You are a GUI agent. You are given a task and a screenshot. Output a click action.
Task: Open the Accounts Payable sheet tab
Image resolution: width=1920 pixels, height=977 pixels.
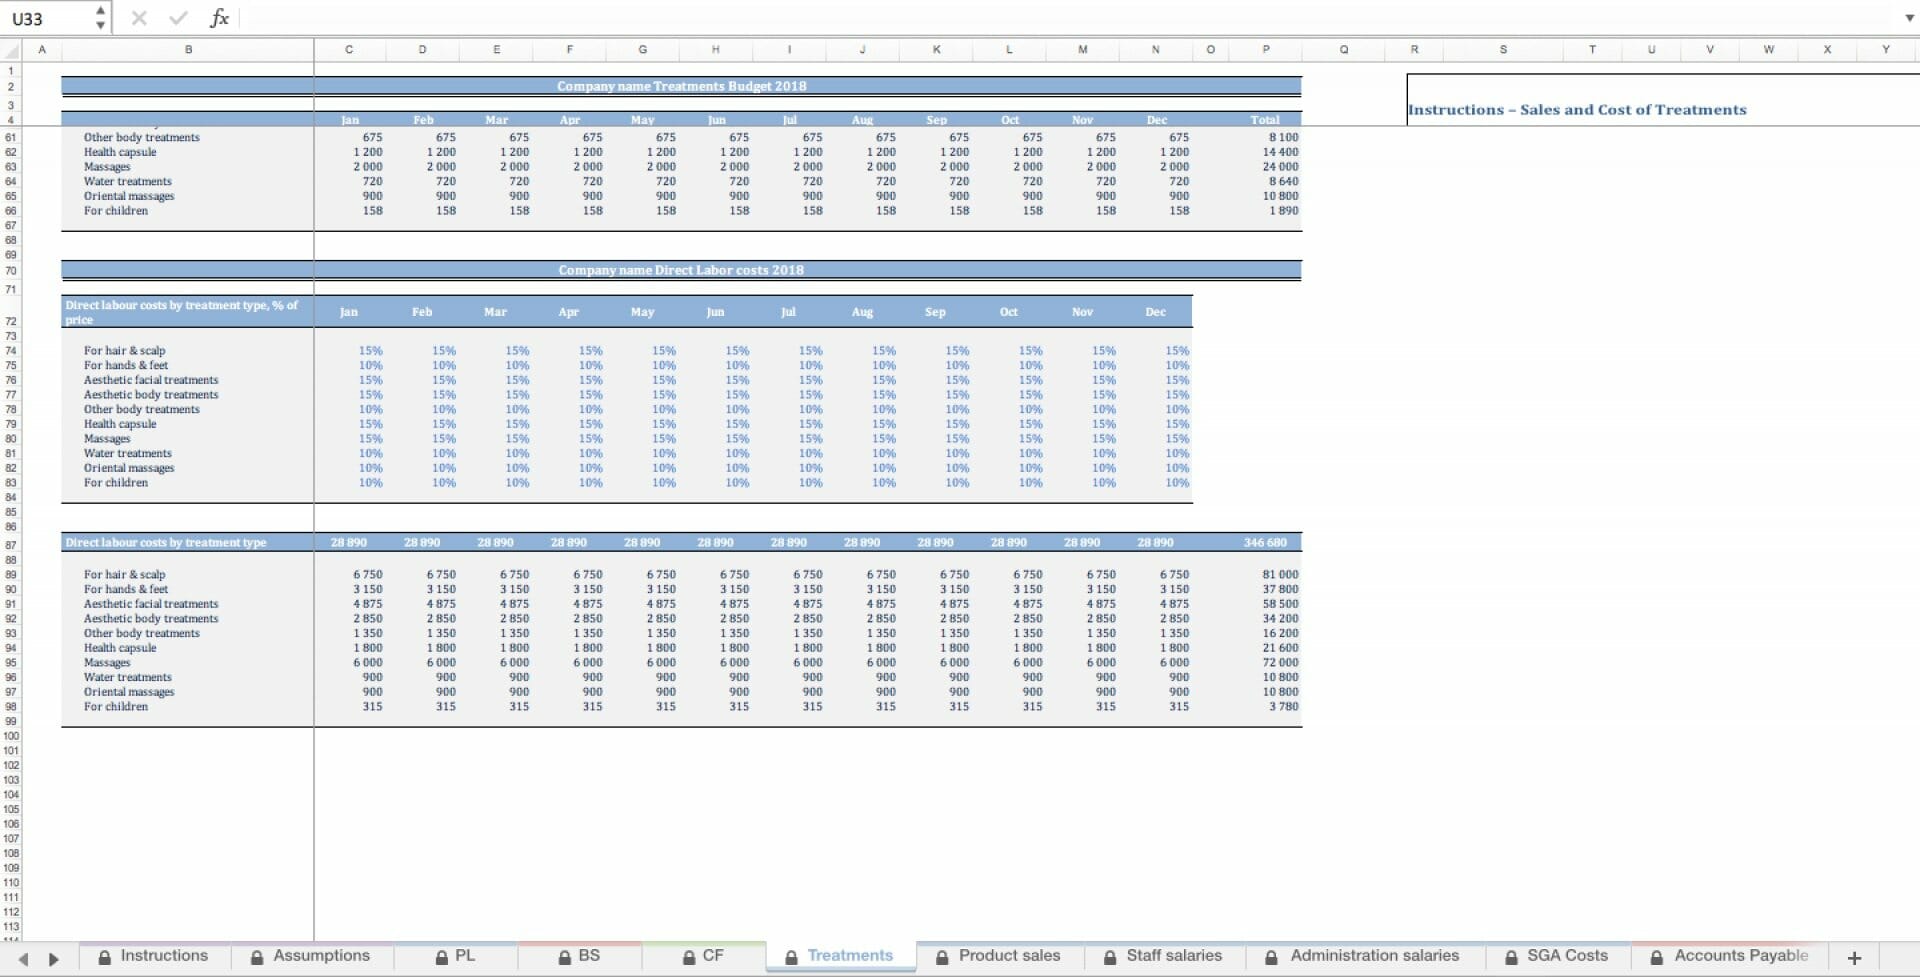click(1729, 956)
